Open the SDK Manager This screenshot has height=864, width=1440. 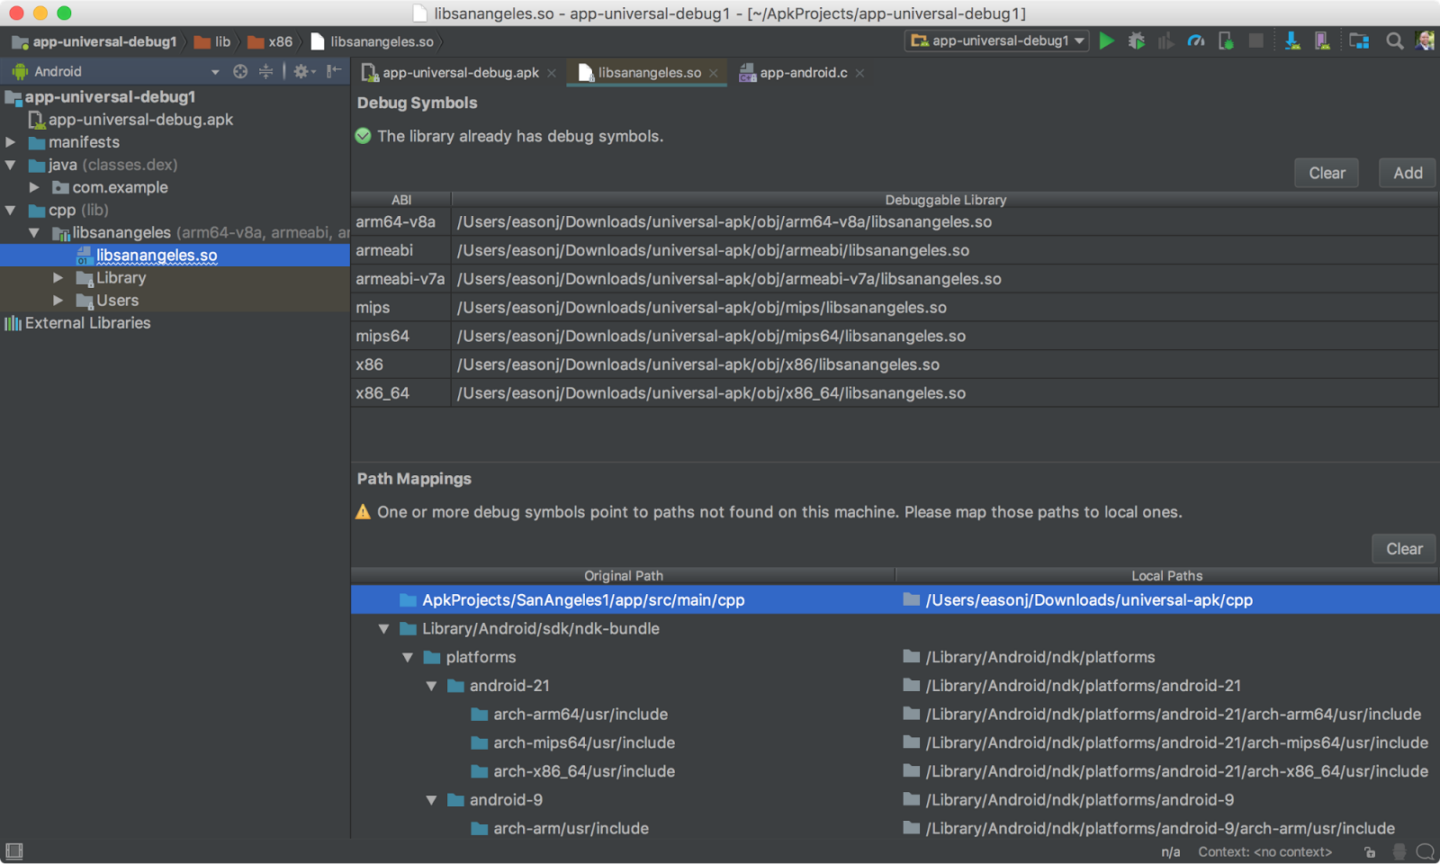(x=1292, y=42)
